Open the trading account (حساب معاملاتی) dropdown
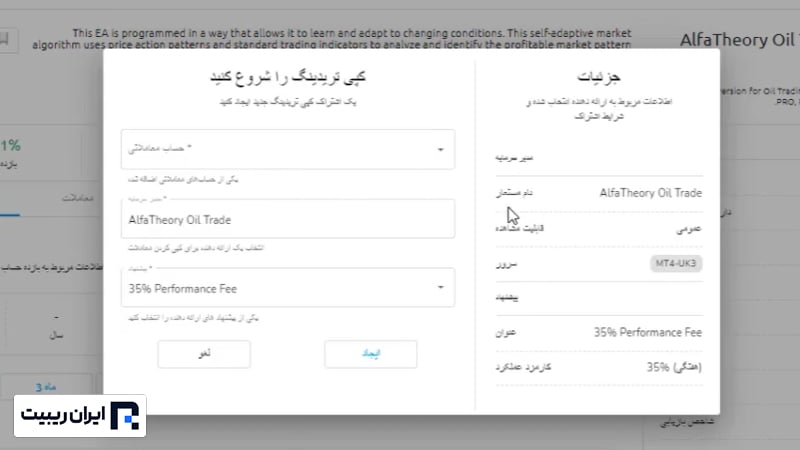 [x=287, y=150]
